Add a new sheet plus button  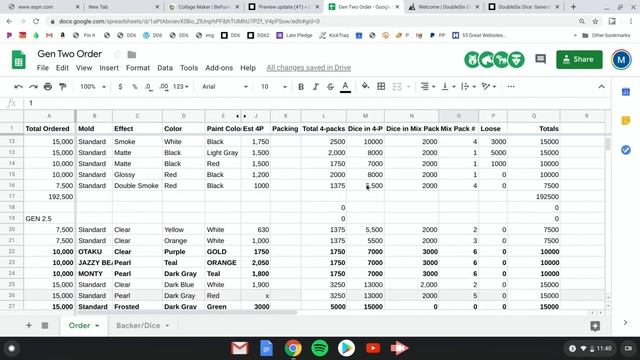click(29, 325)
